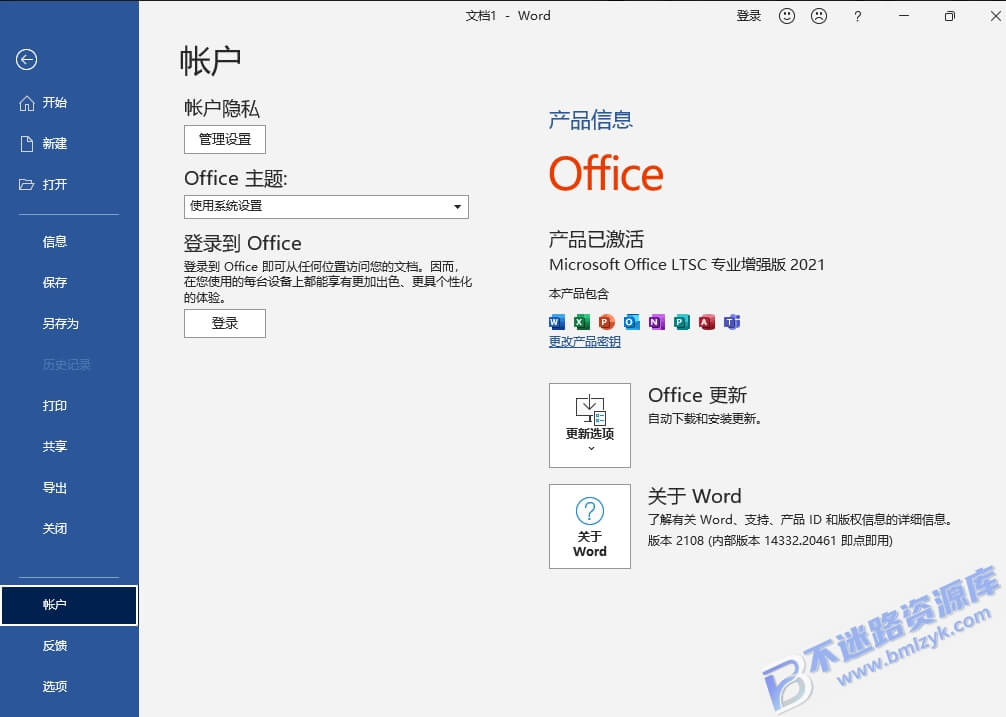Click the Access app icon in product list

pyautogui.click(x=707, y=322)
